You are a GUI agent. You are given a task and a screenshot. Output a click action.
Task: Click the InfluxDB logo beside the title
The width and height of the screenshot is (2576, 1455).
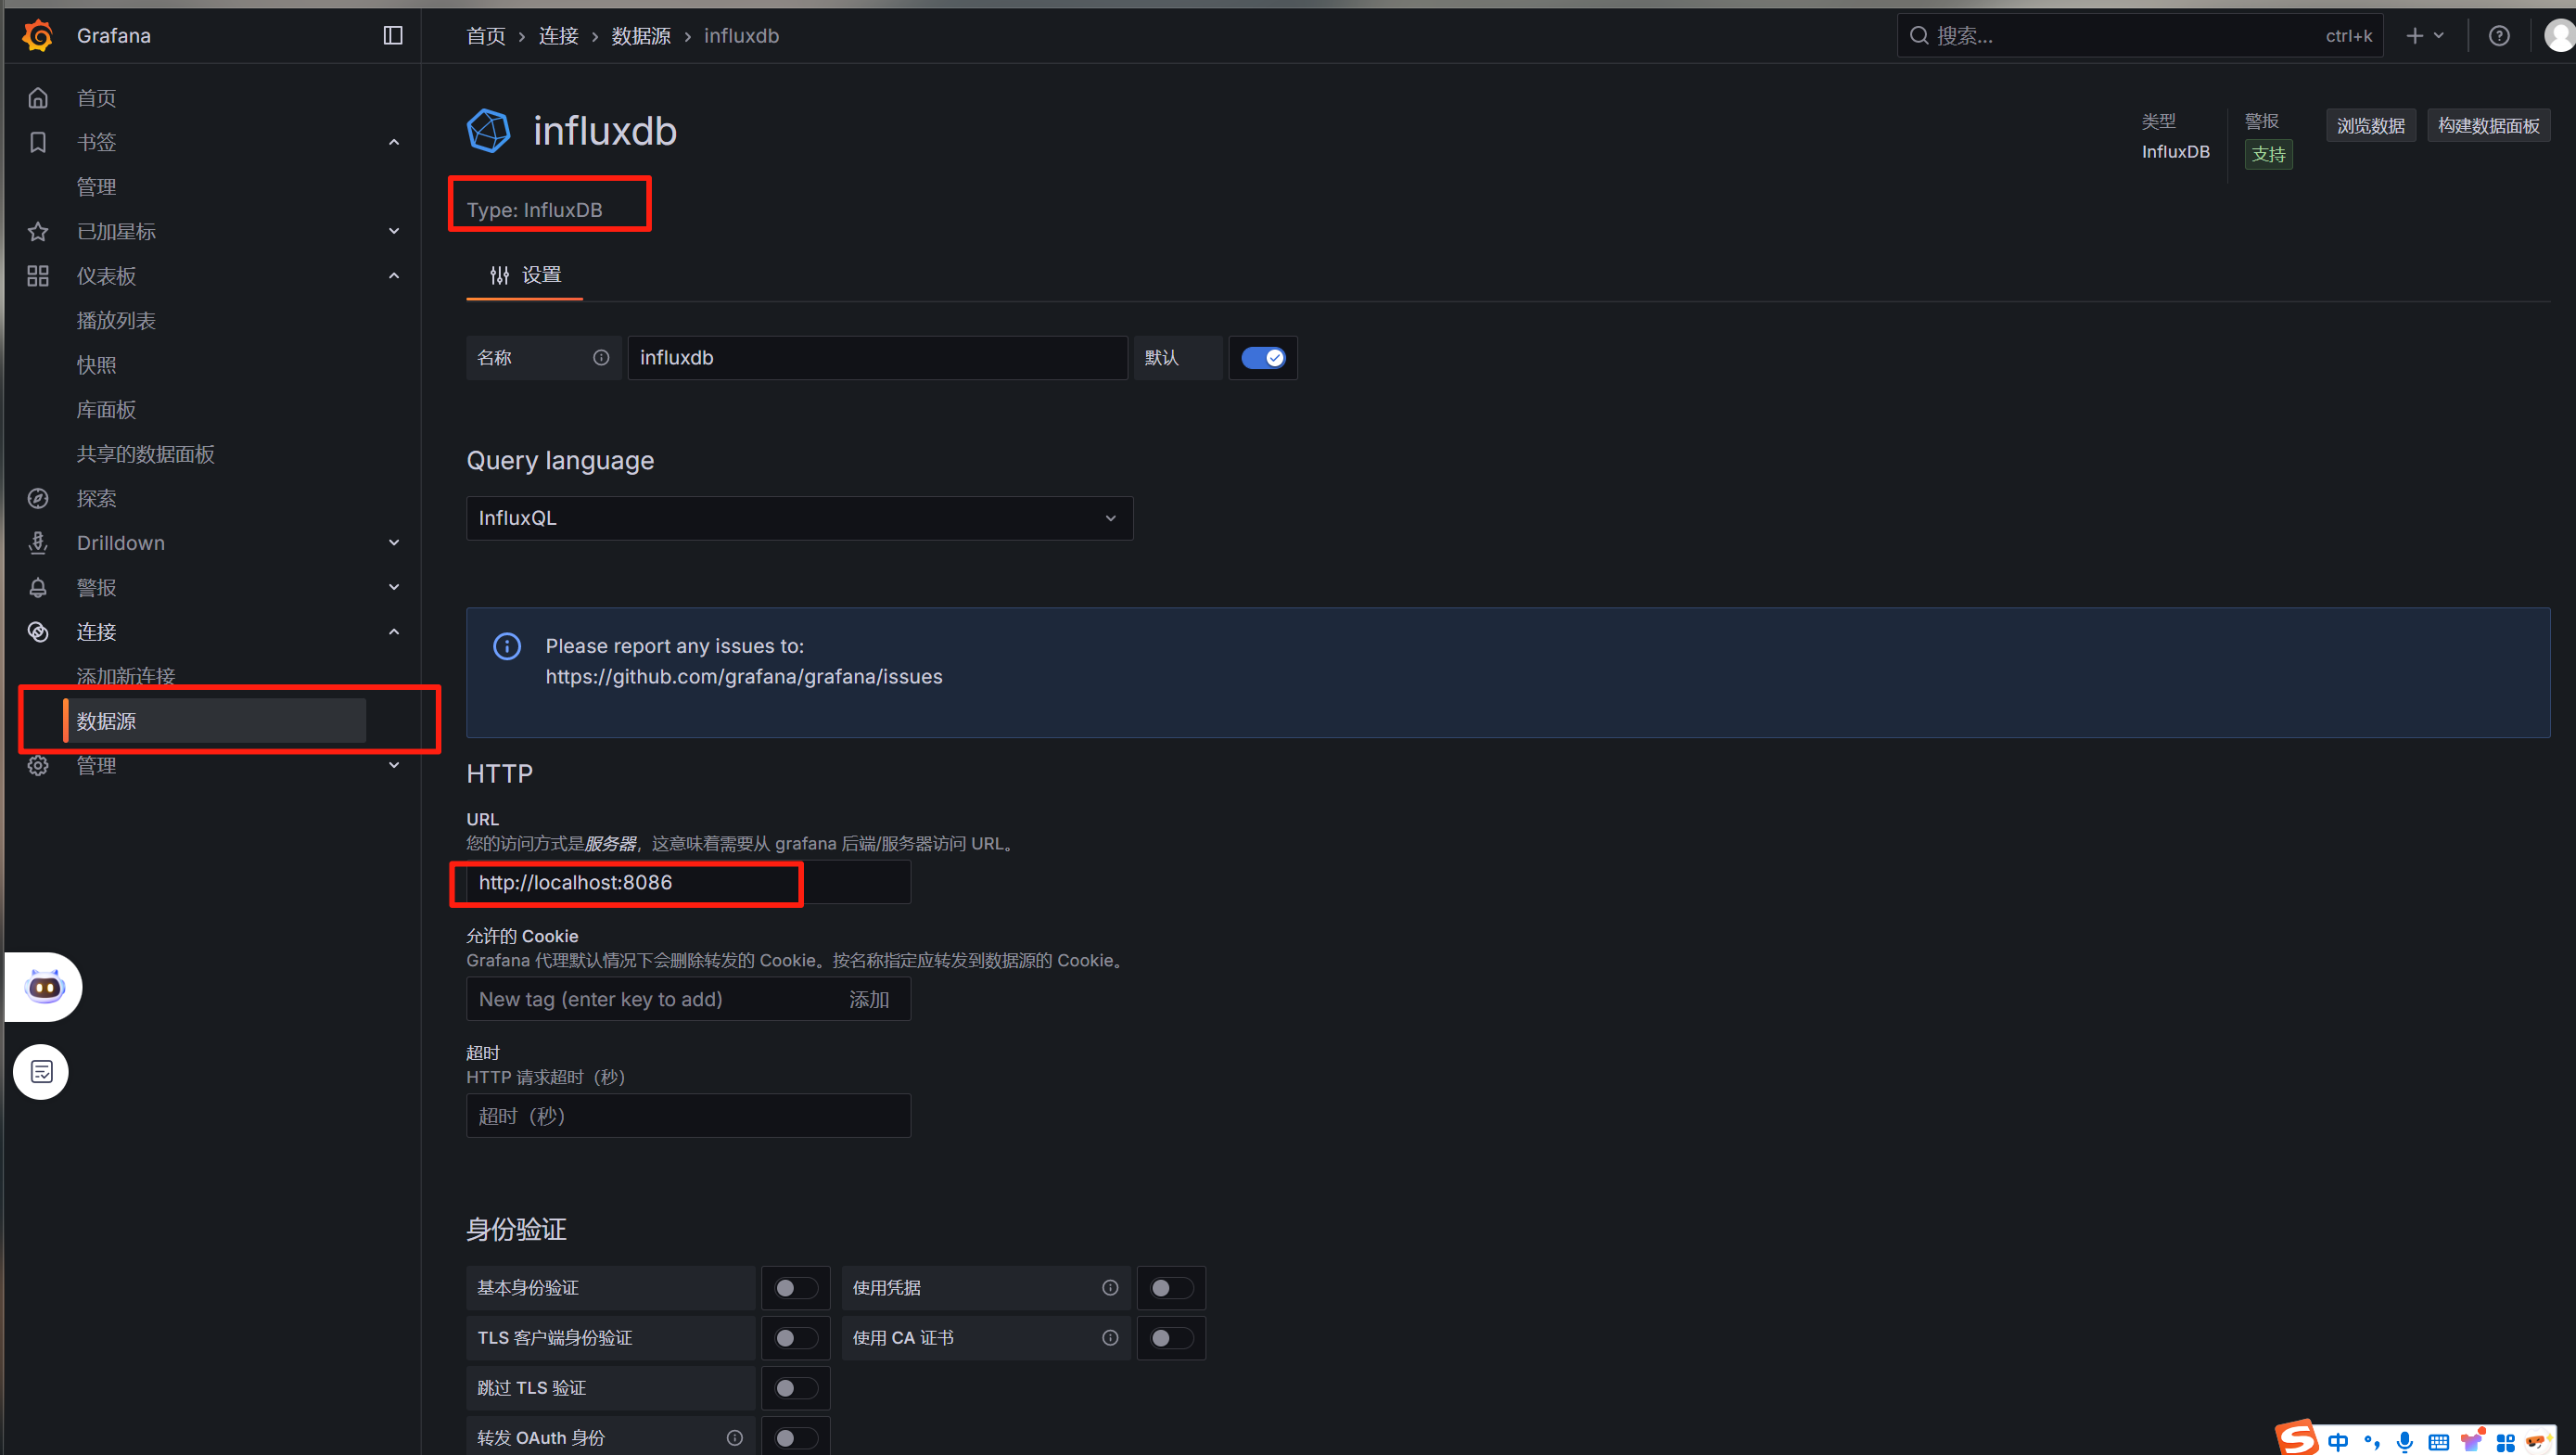(489, 131)
